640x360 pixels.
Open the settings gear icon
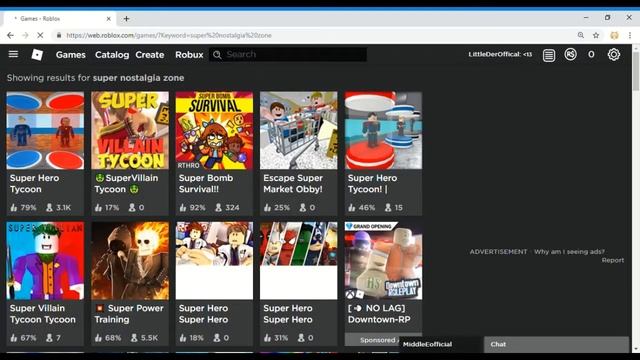[x=613, y=54]
